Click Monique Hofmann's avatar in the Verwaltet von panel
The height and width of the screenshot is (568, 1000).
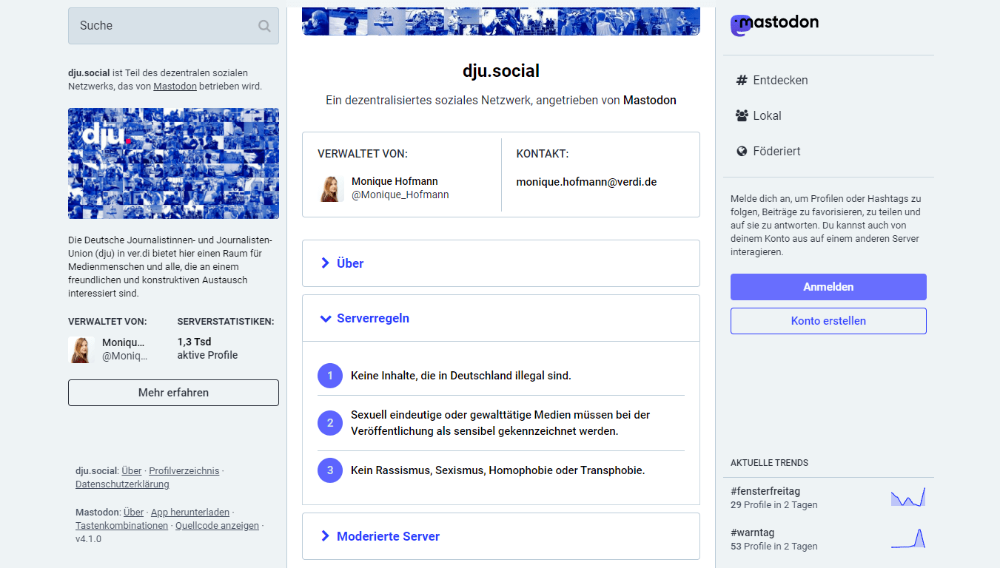tap(330, 189)
